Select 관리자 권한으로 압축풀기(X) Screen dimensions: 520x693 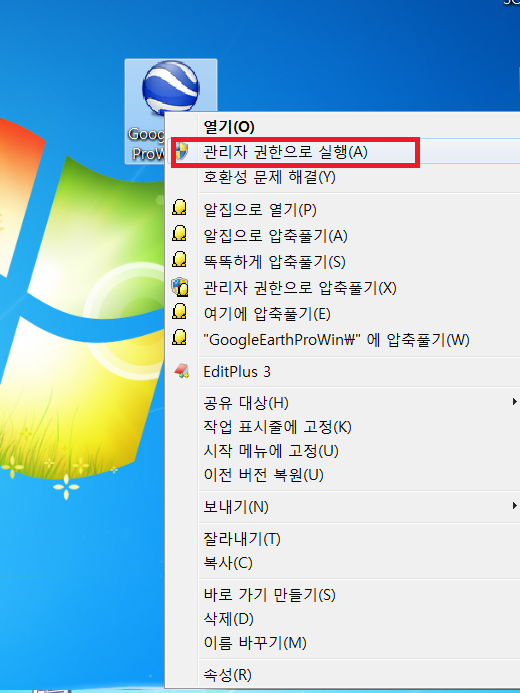pos(300,288)
